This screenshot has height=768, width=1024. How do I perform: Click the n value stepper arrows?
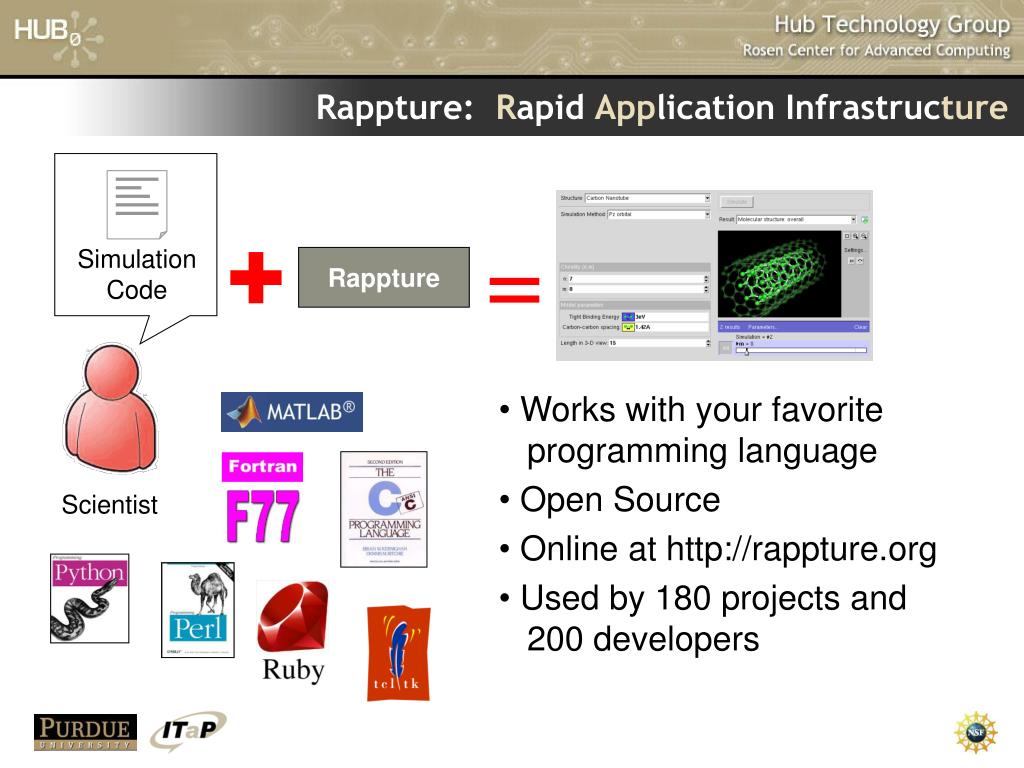[706, 279]
